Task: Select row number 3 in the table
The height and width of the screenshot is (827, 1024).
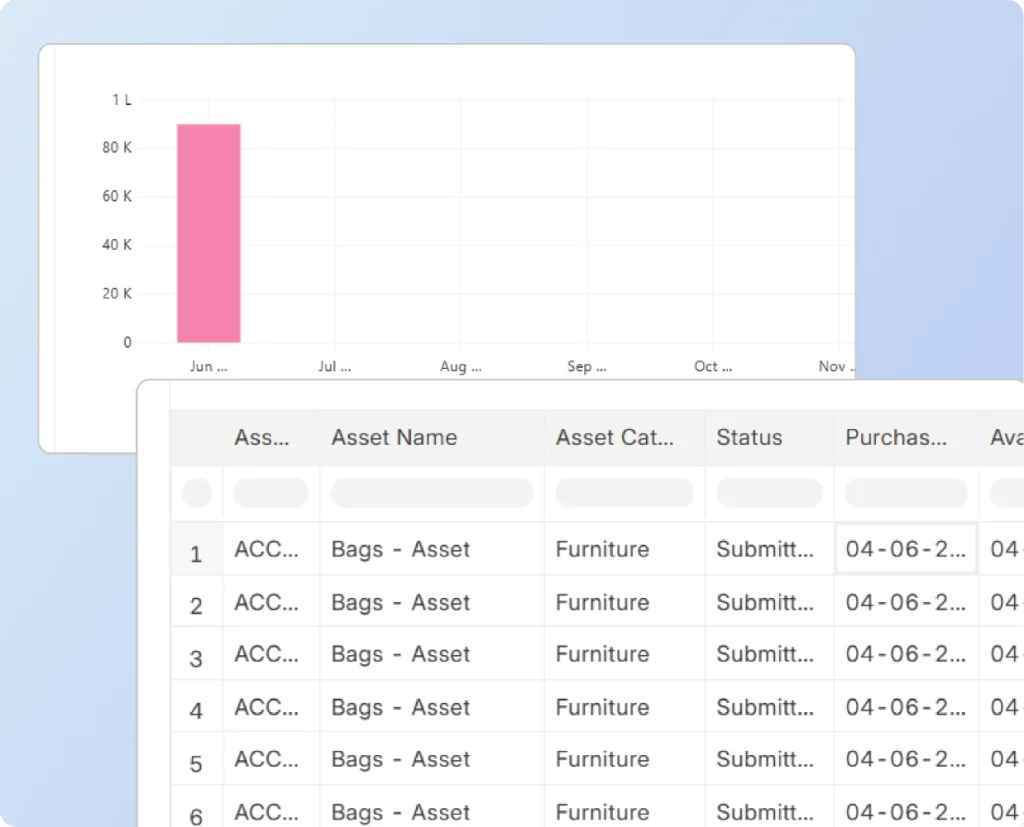Action: 196,658
